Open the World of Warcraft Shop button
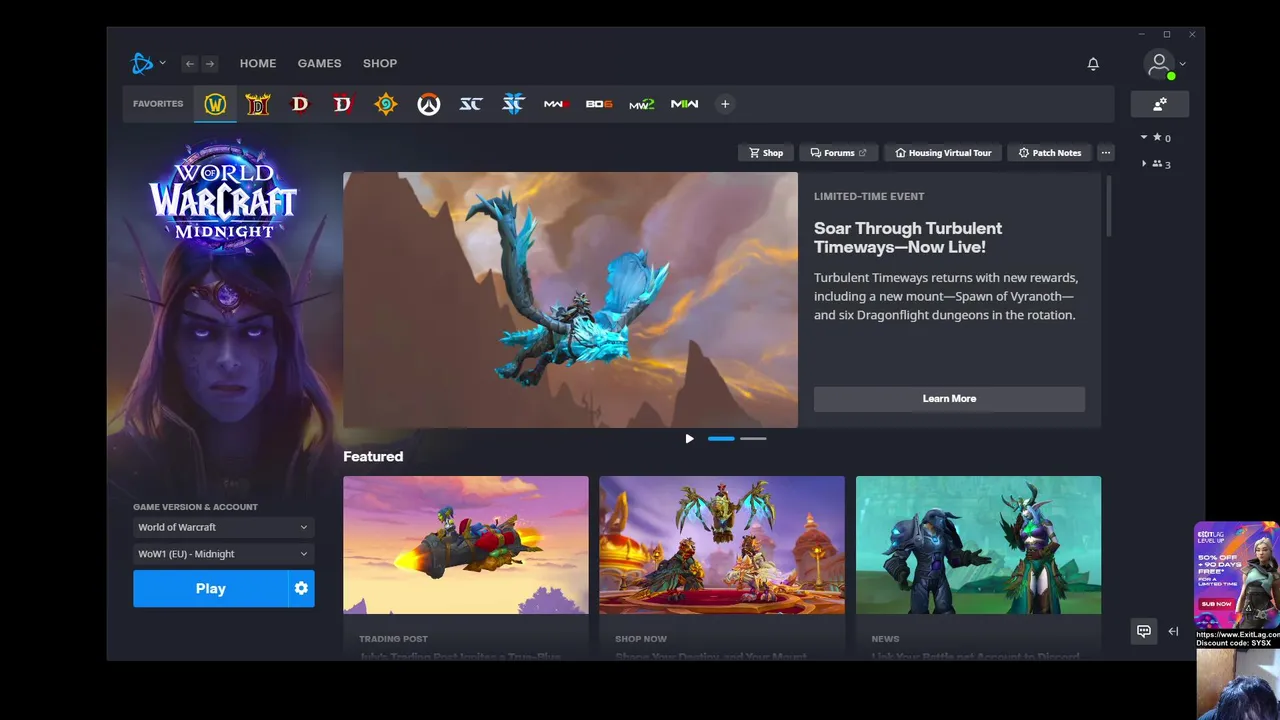1280x720 pixels. [766, 153]
